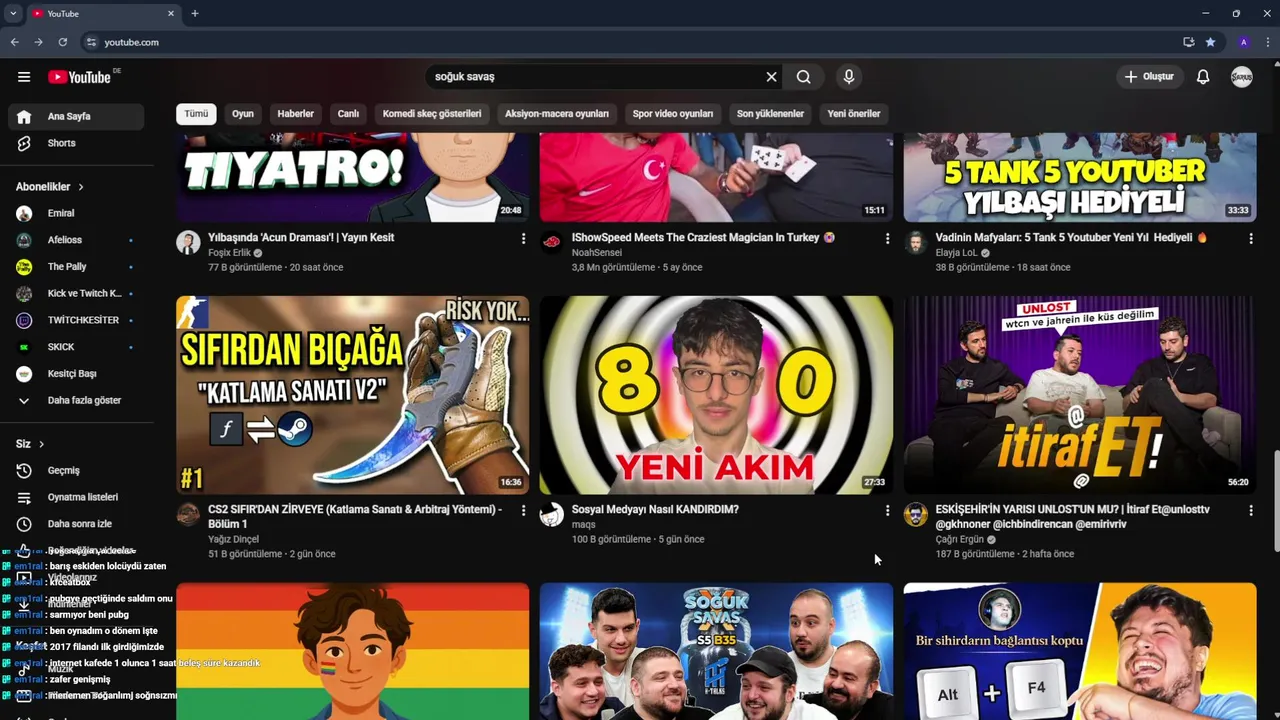This screenshot has width=1280, height=720.
Task: Click in the search field 'soğuk savaş'
Action: (x=595, y=77)
